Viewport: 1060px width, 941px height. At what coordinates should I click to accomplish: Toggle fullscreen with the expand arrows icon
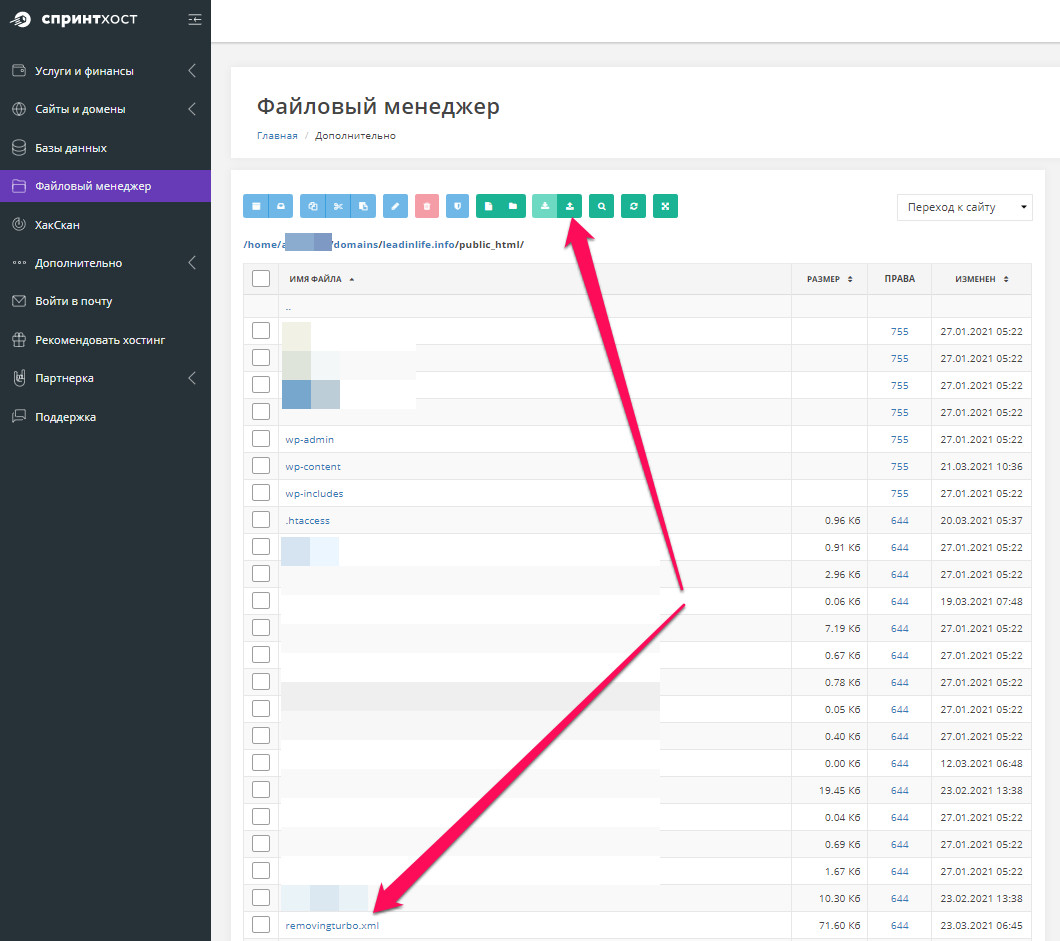[x=665, y=206]
